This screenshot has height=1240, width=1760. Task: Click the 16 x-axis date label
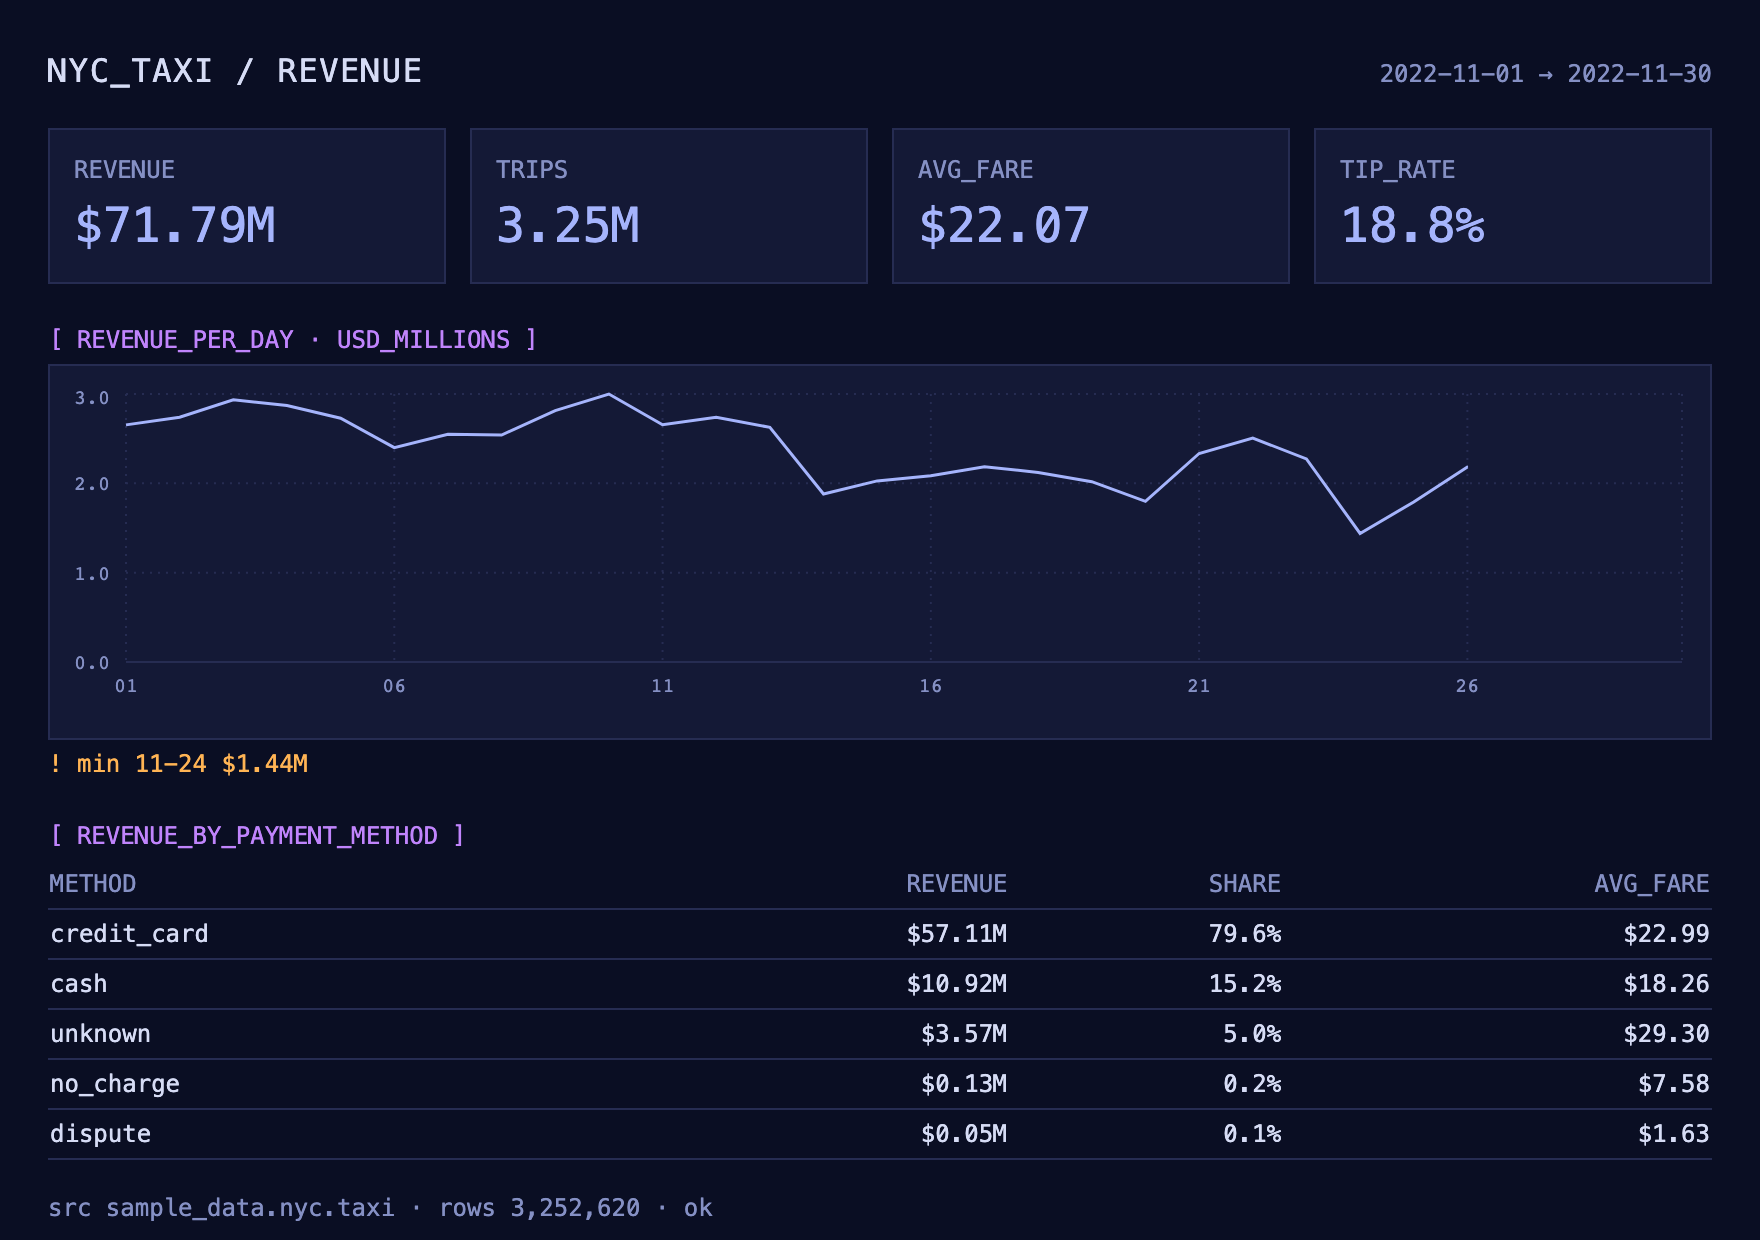pos(930,686)
